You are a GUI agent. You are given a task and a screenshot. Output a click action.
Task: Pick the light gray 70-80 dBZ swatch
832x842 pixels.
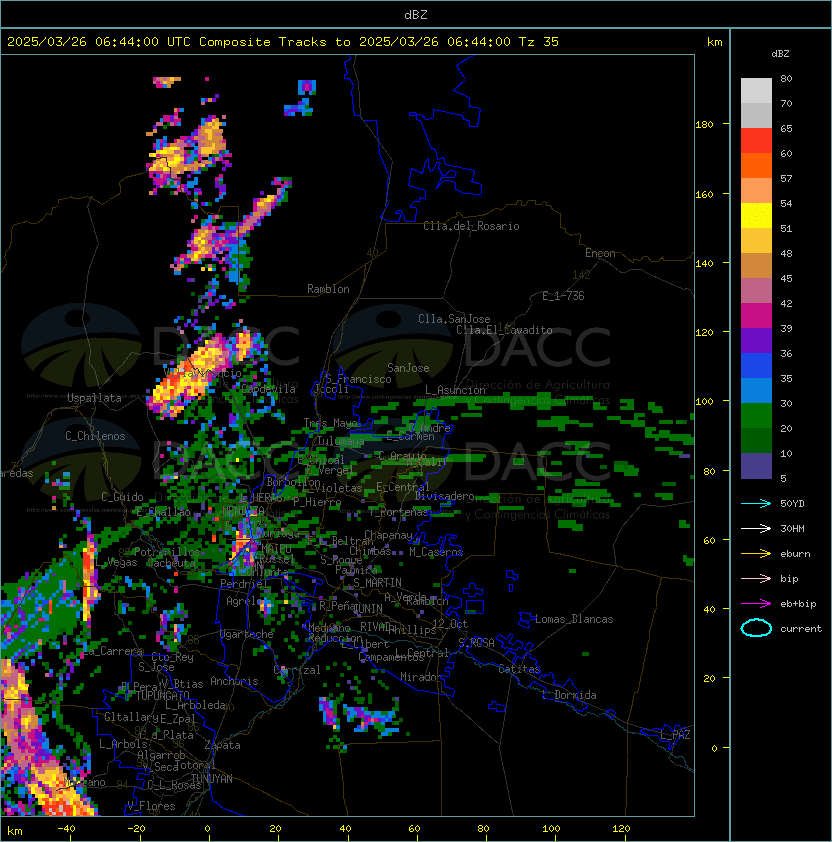click(756, 91)
